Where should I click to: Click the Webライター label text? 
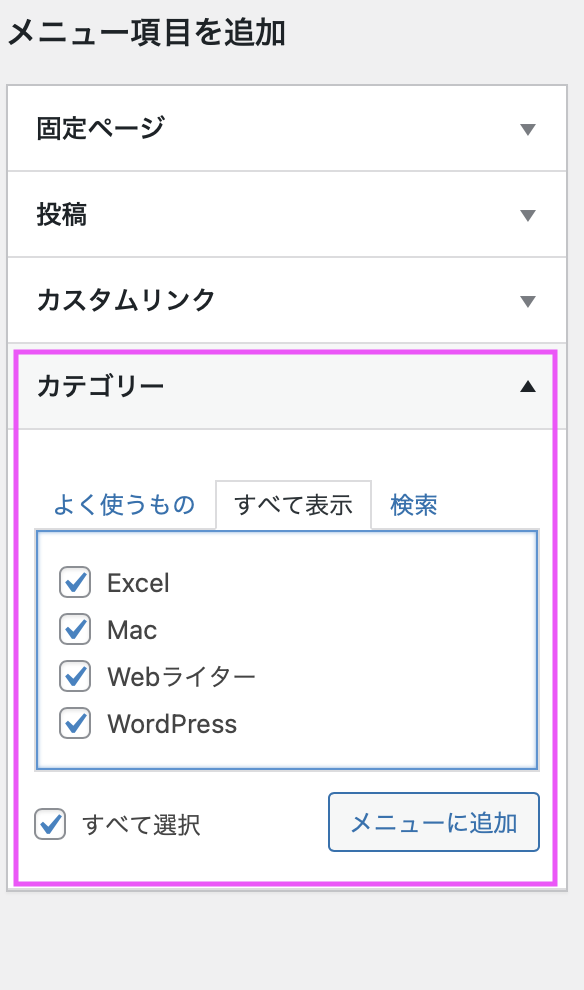click(181, 677)
